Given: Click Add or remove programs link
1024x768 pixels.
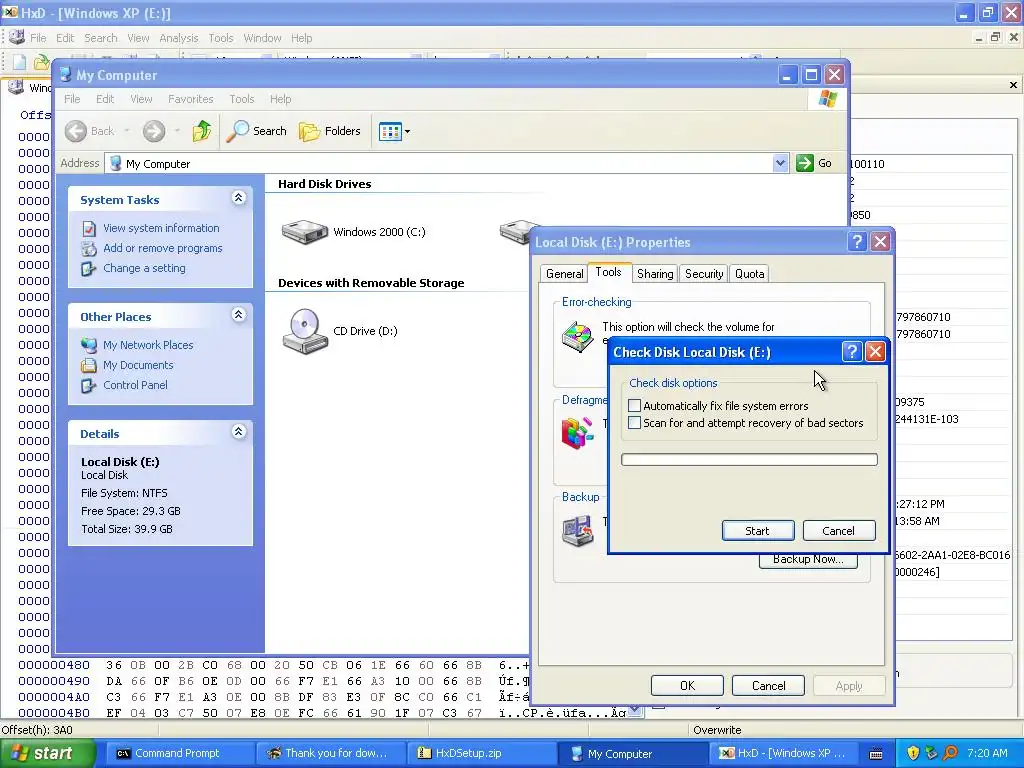Looking at the screenshot, I should pos(163,248).
